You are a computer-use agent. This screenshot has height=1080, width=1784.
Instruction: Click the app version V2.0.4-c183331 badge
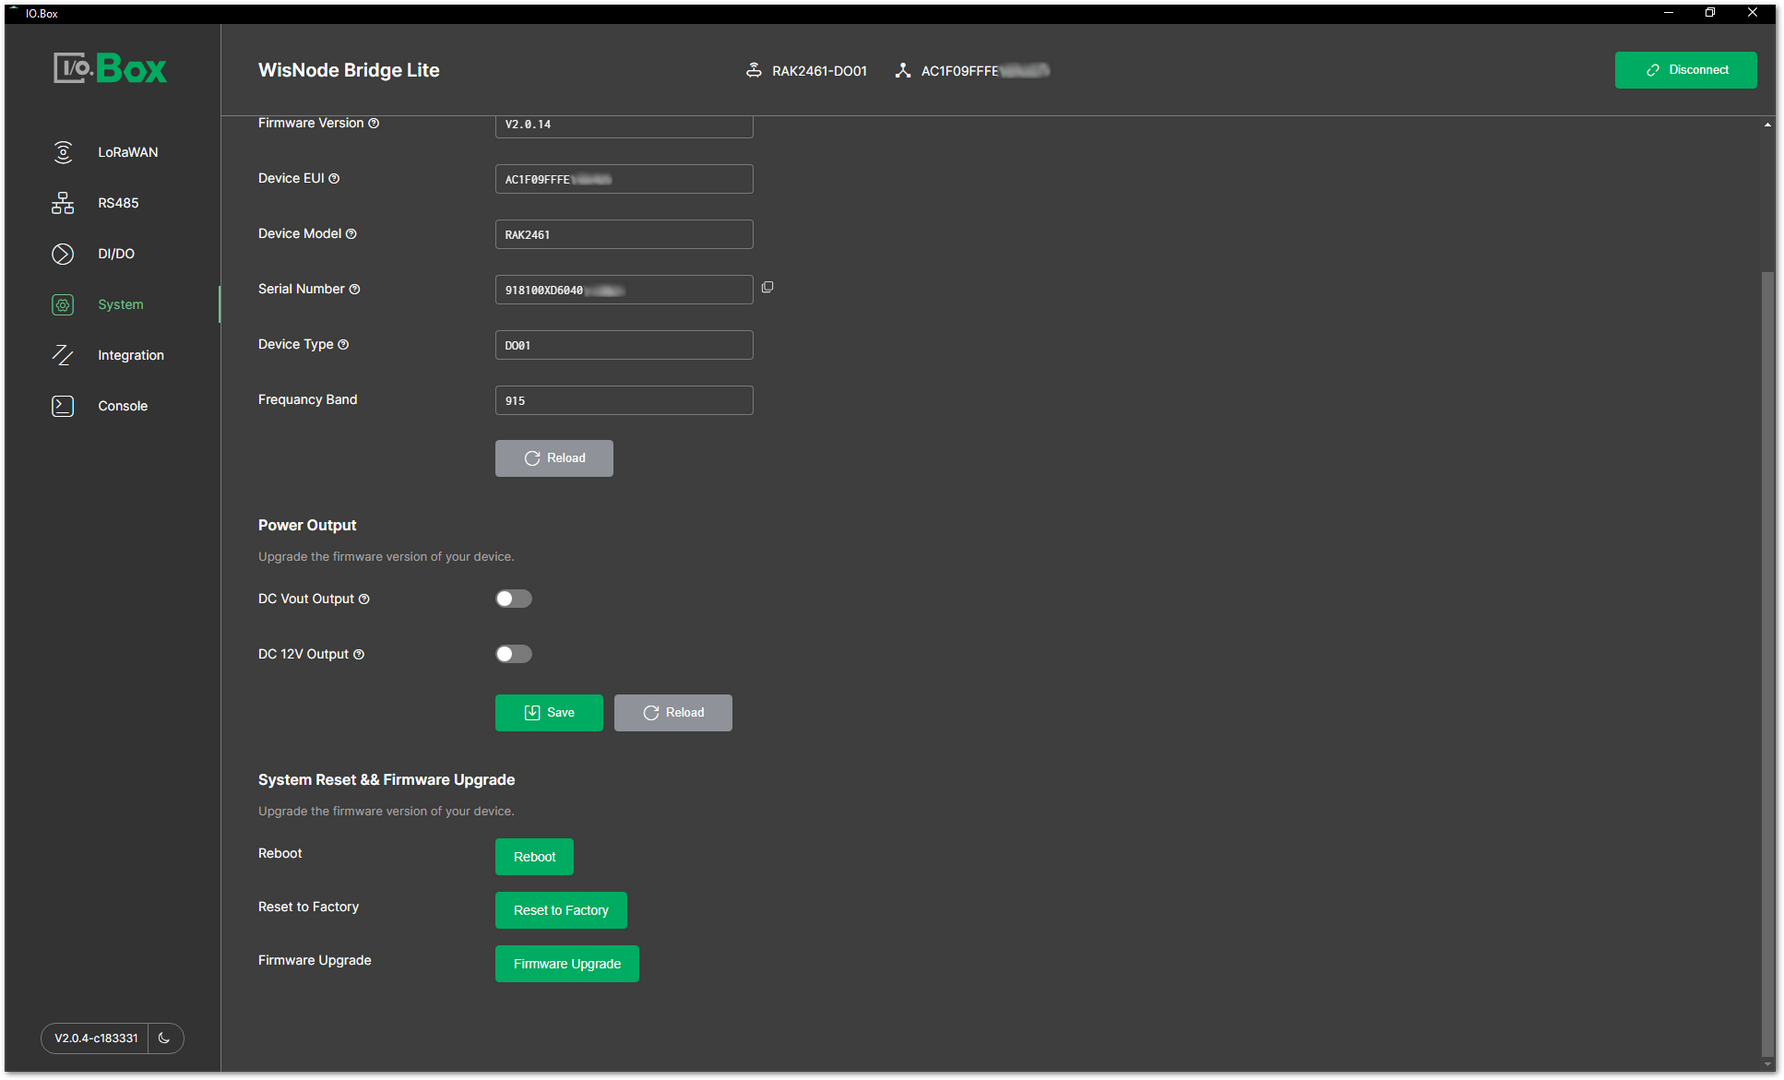tap(96, 1038)
